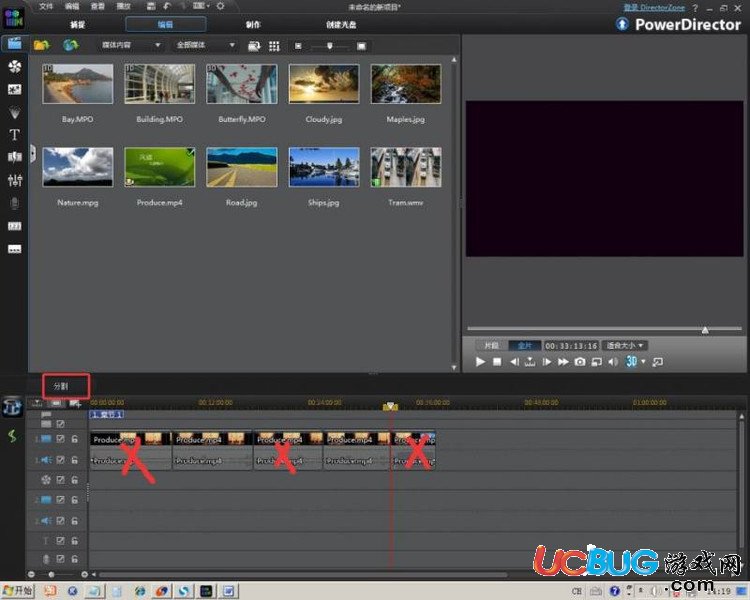
Task: Open the View menu
Action: (98, 6)
